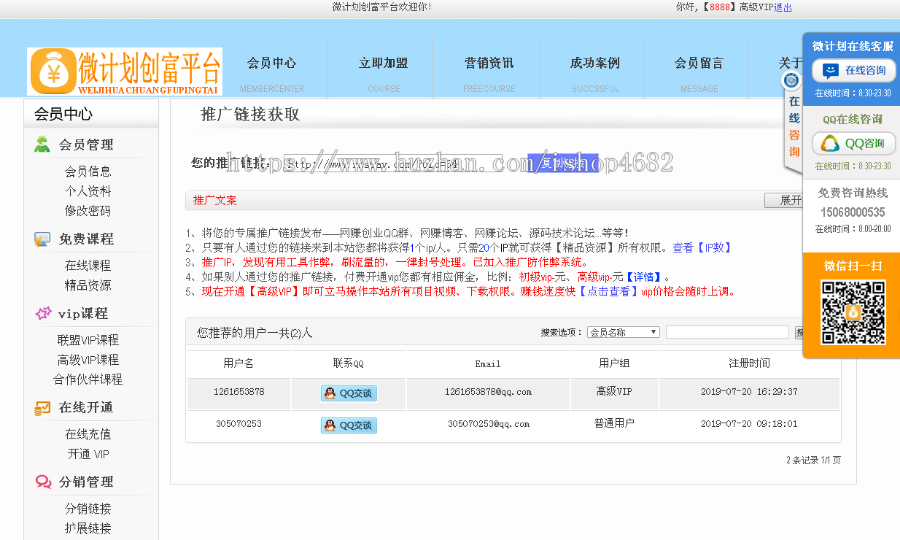Click email 1261653878@qq.com

(488, 392)
